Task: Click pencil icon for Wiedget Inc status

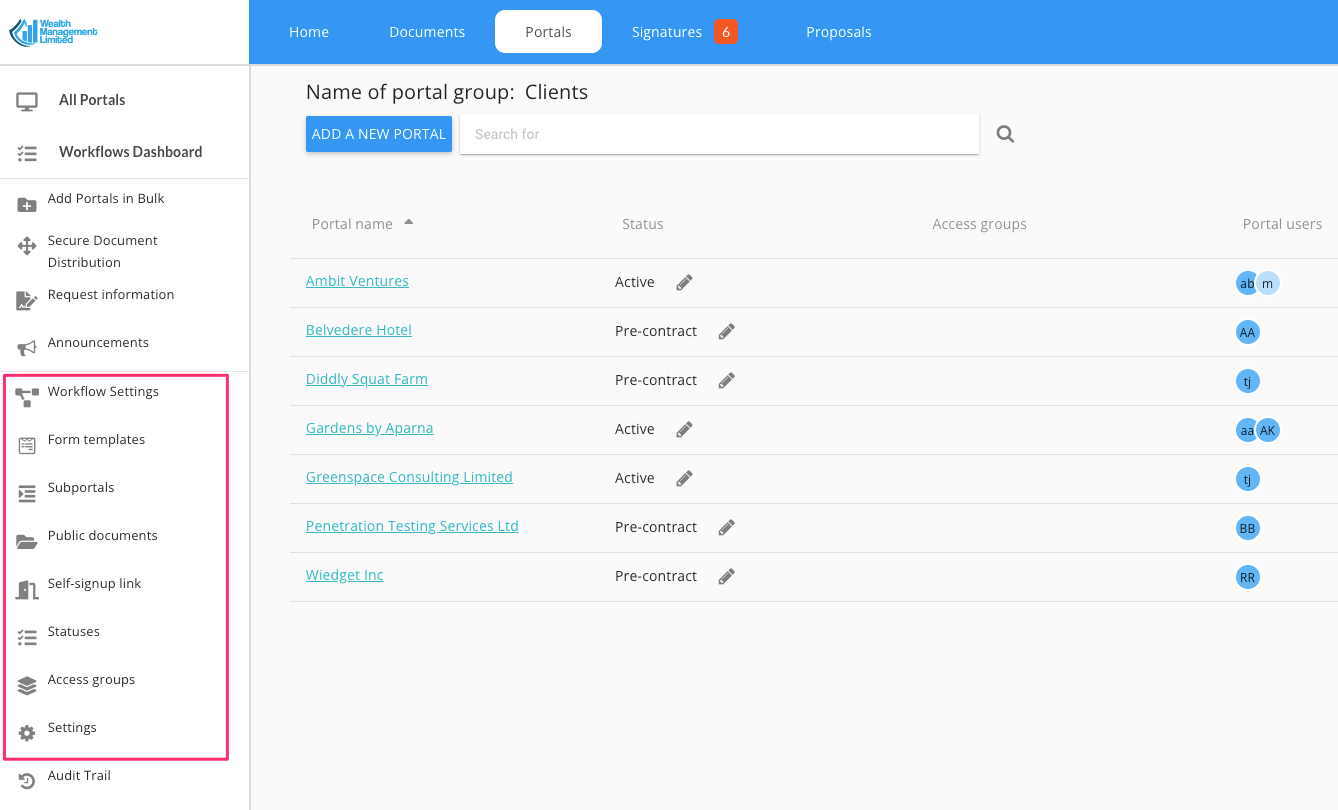Action: [x=726, y=576]
